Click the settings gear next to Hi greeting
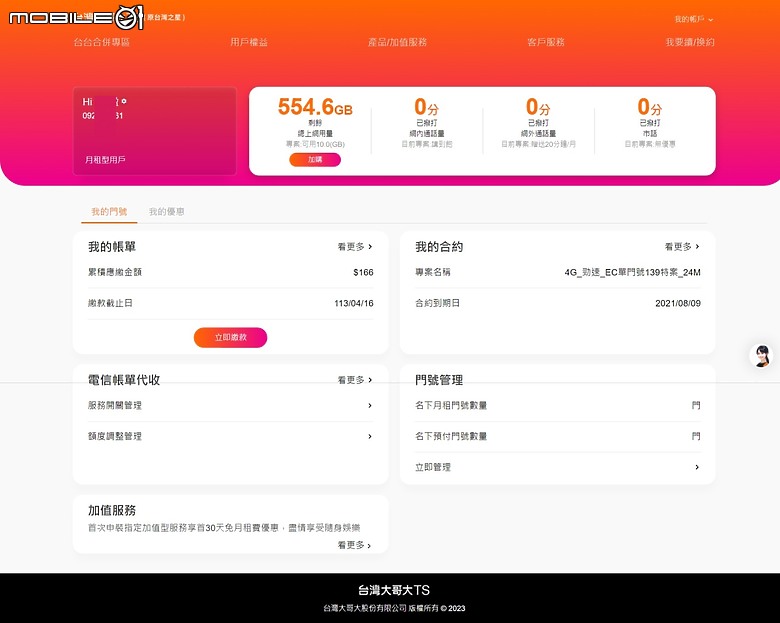The height and width of the screenshot is (623, 780). coord(124,102)
